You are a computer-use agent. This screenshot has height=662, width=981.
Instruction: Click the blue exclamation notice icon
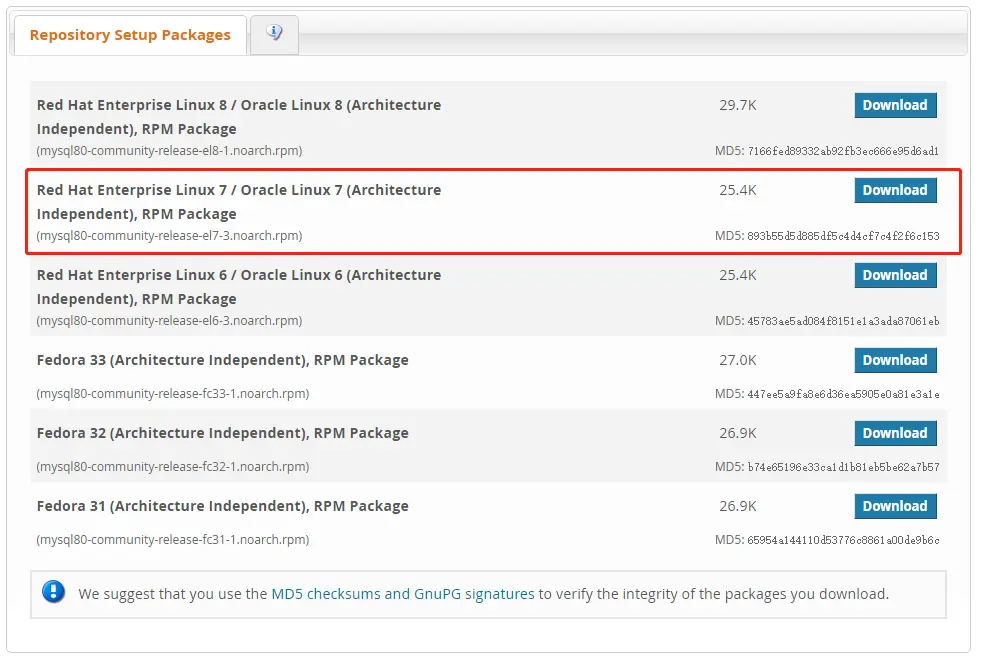tap(53, 591)
